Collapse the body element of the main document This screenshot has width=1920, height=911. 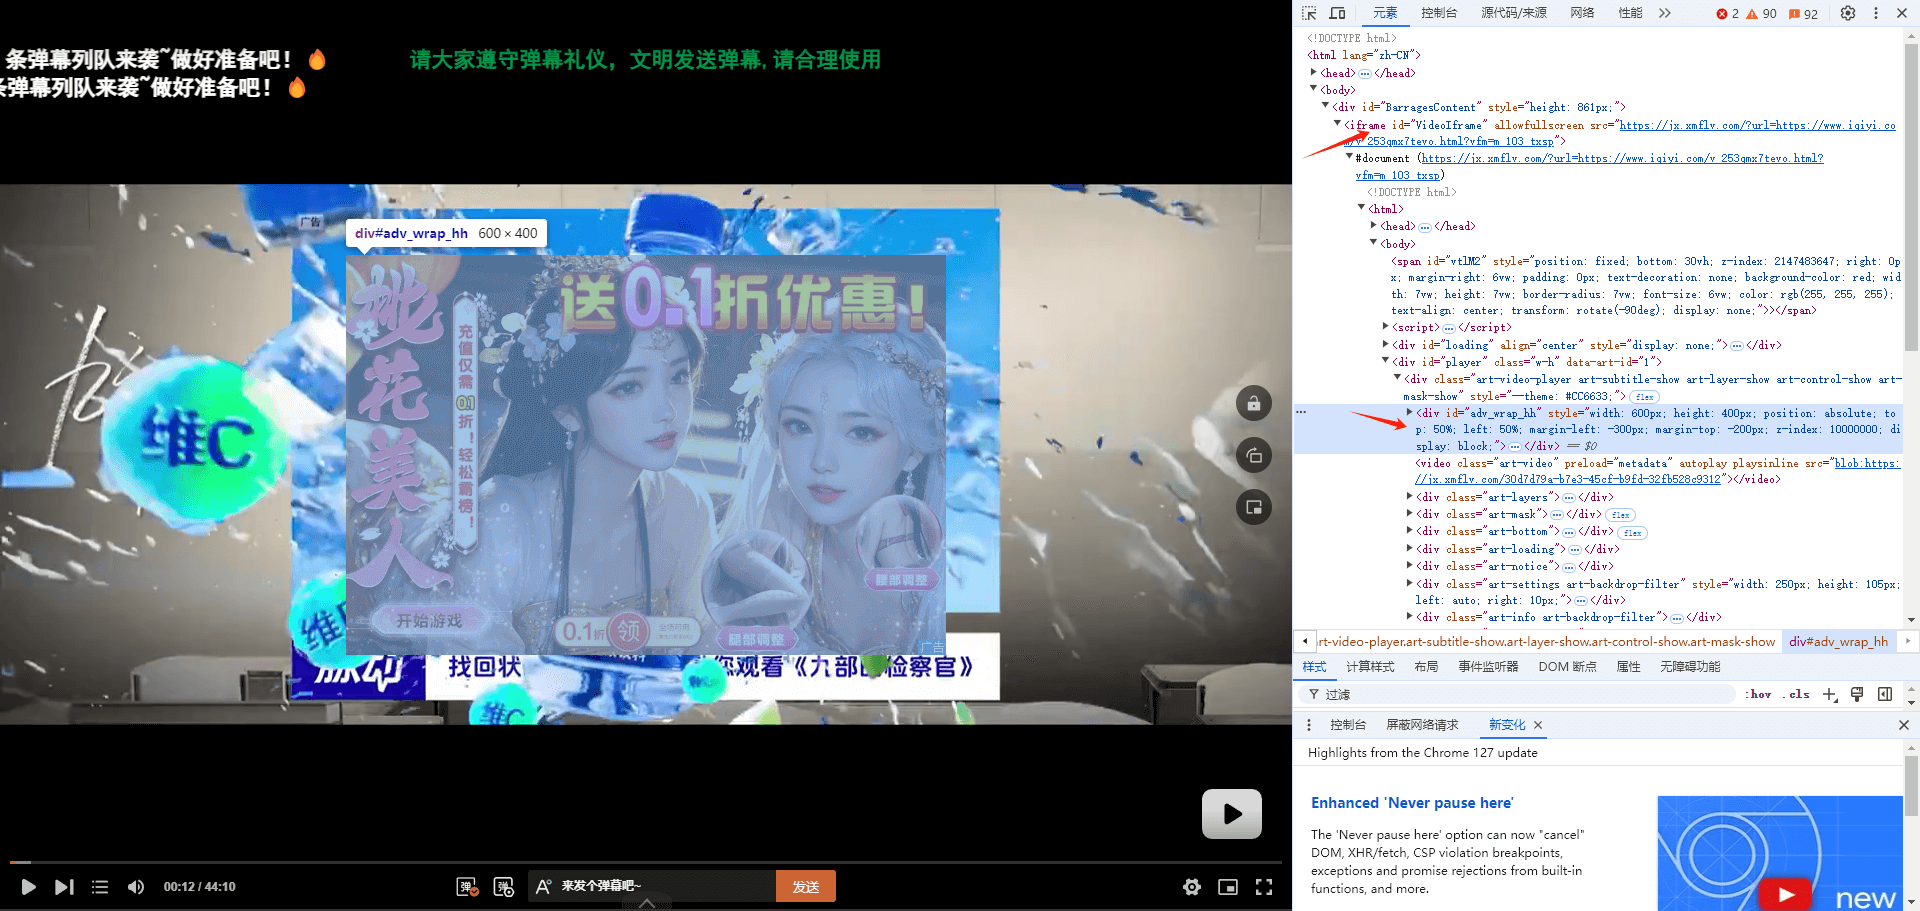1314,89
